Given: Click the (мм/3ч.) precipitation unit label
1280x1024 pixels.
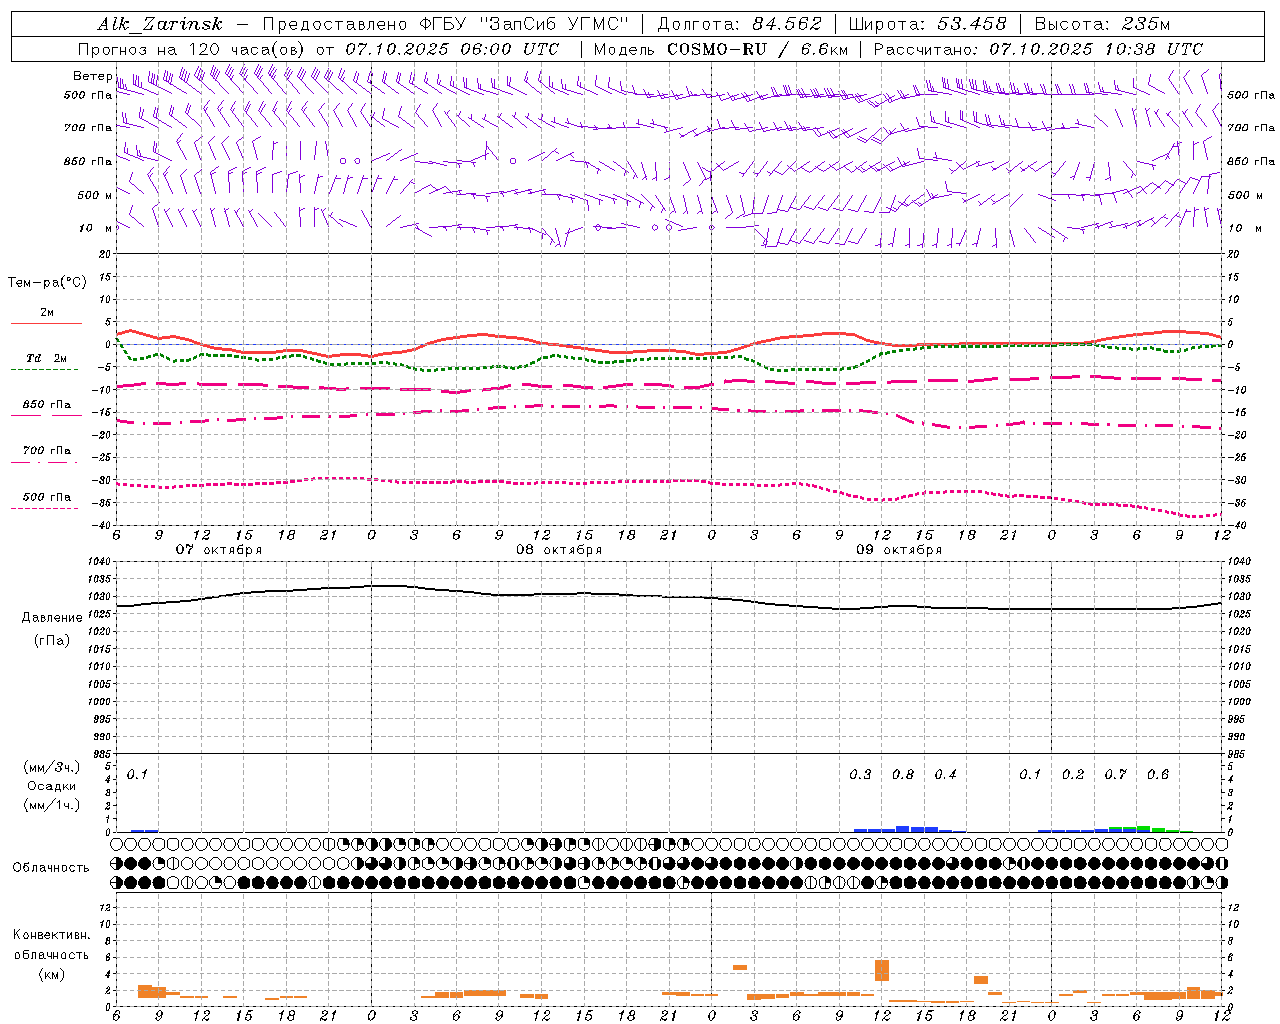Looking at the screenshot, I should tap(51, 767).
